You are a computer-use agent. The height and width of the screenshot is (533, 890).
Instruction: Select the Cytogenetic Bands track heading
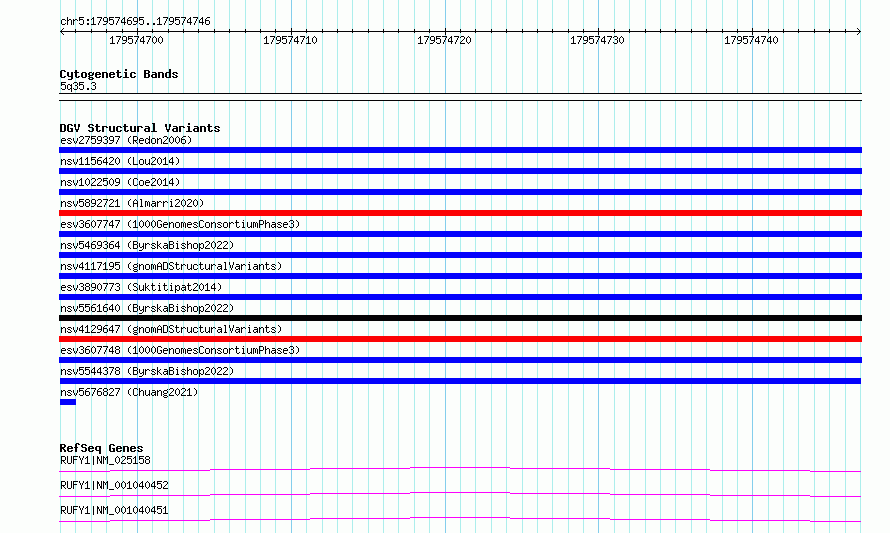[x=119, y=74]
